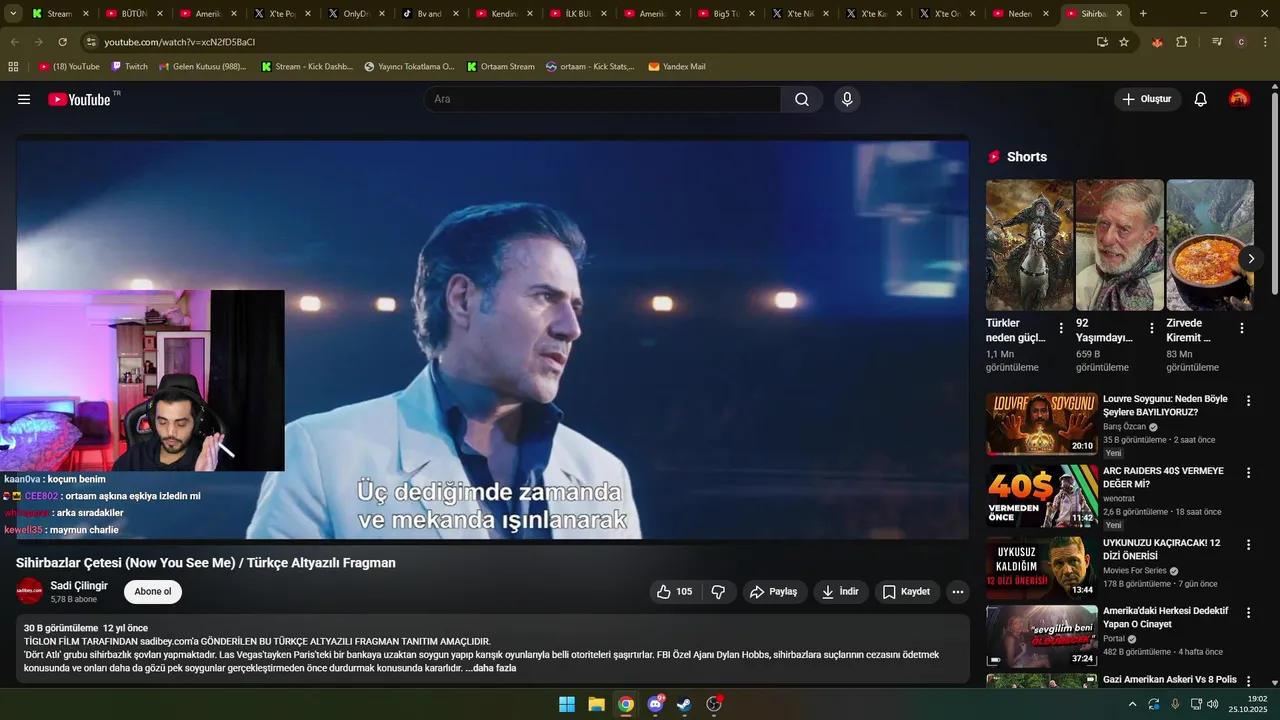This screenshot has width=1280, height=720.
Task: Reload the page in Chrome
Action: click(x=62, y=42)
